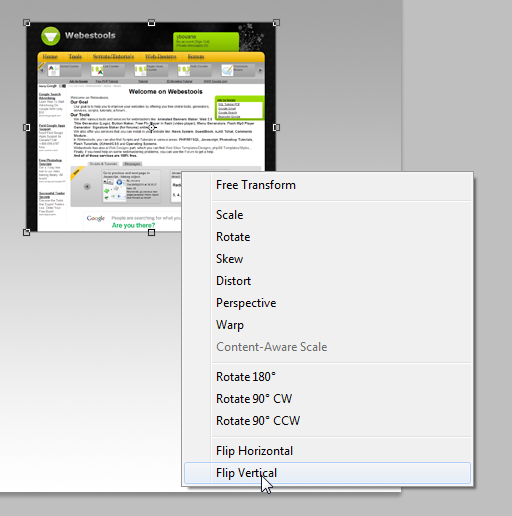The image size is (512, 516).
Task: Pick Distort from the context menu
Action: [x=327, y=281]
